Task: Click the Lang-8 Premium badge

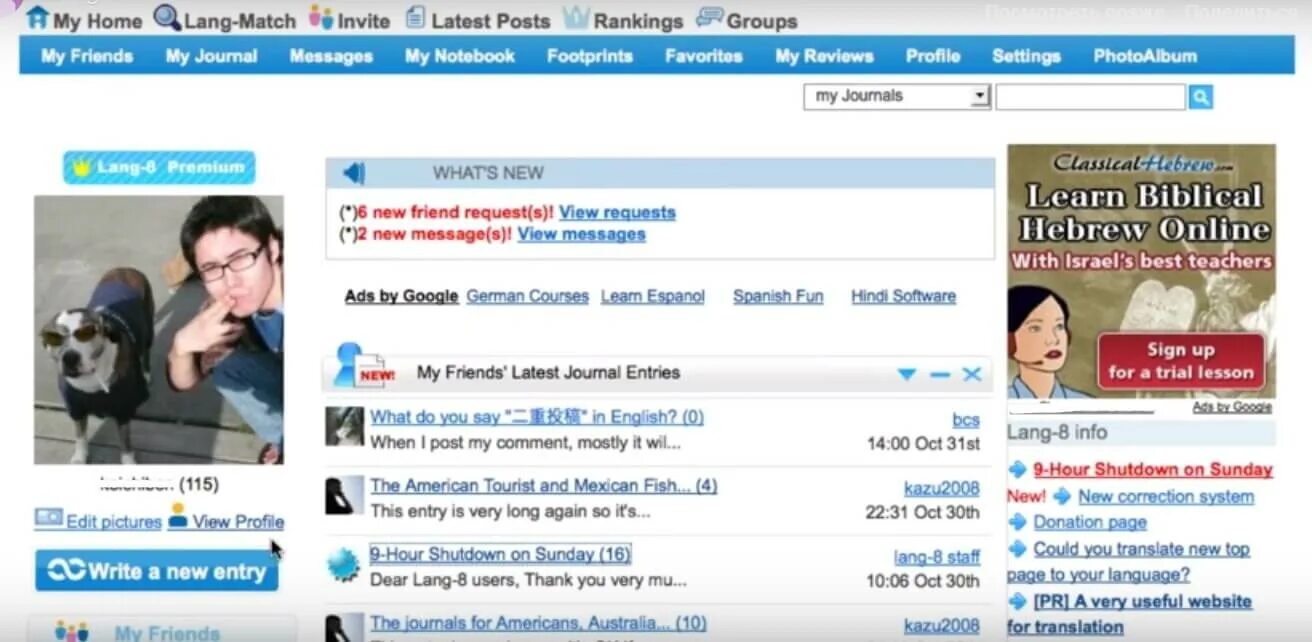Action: click(159, 167)
